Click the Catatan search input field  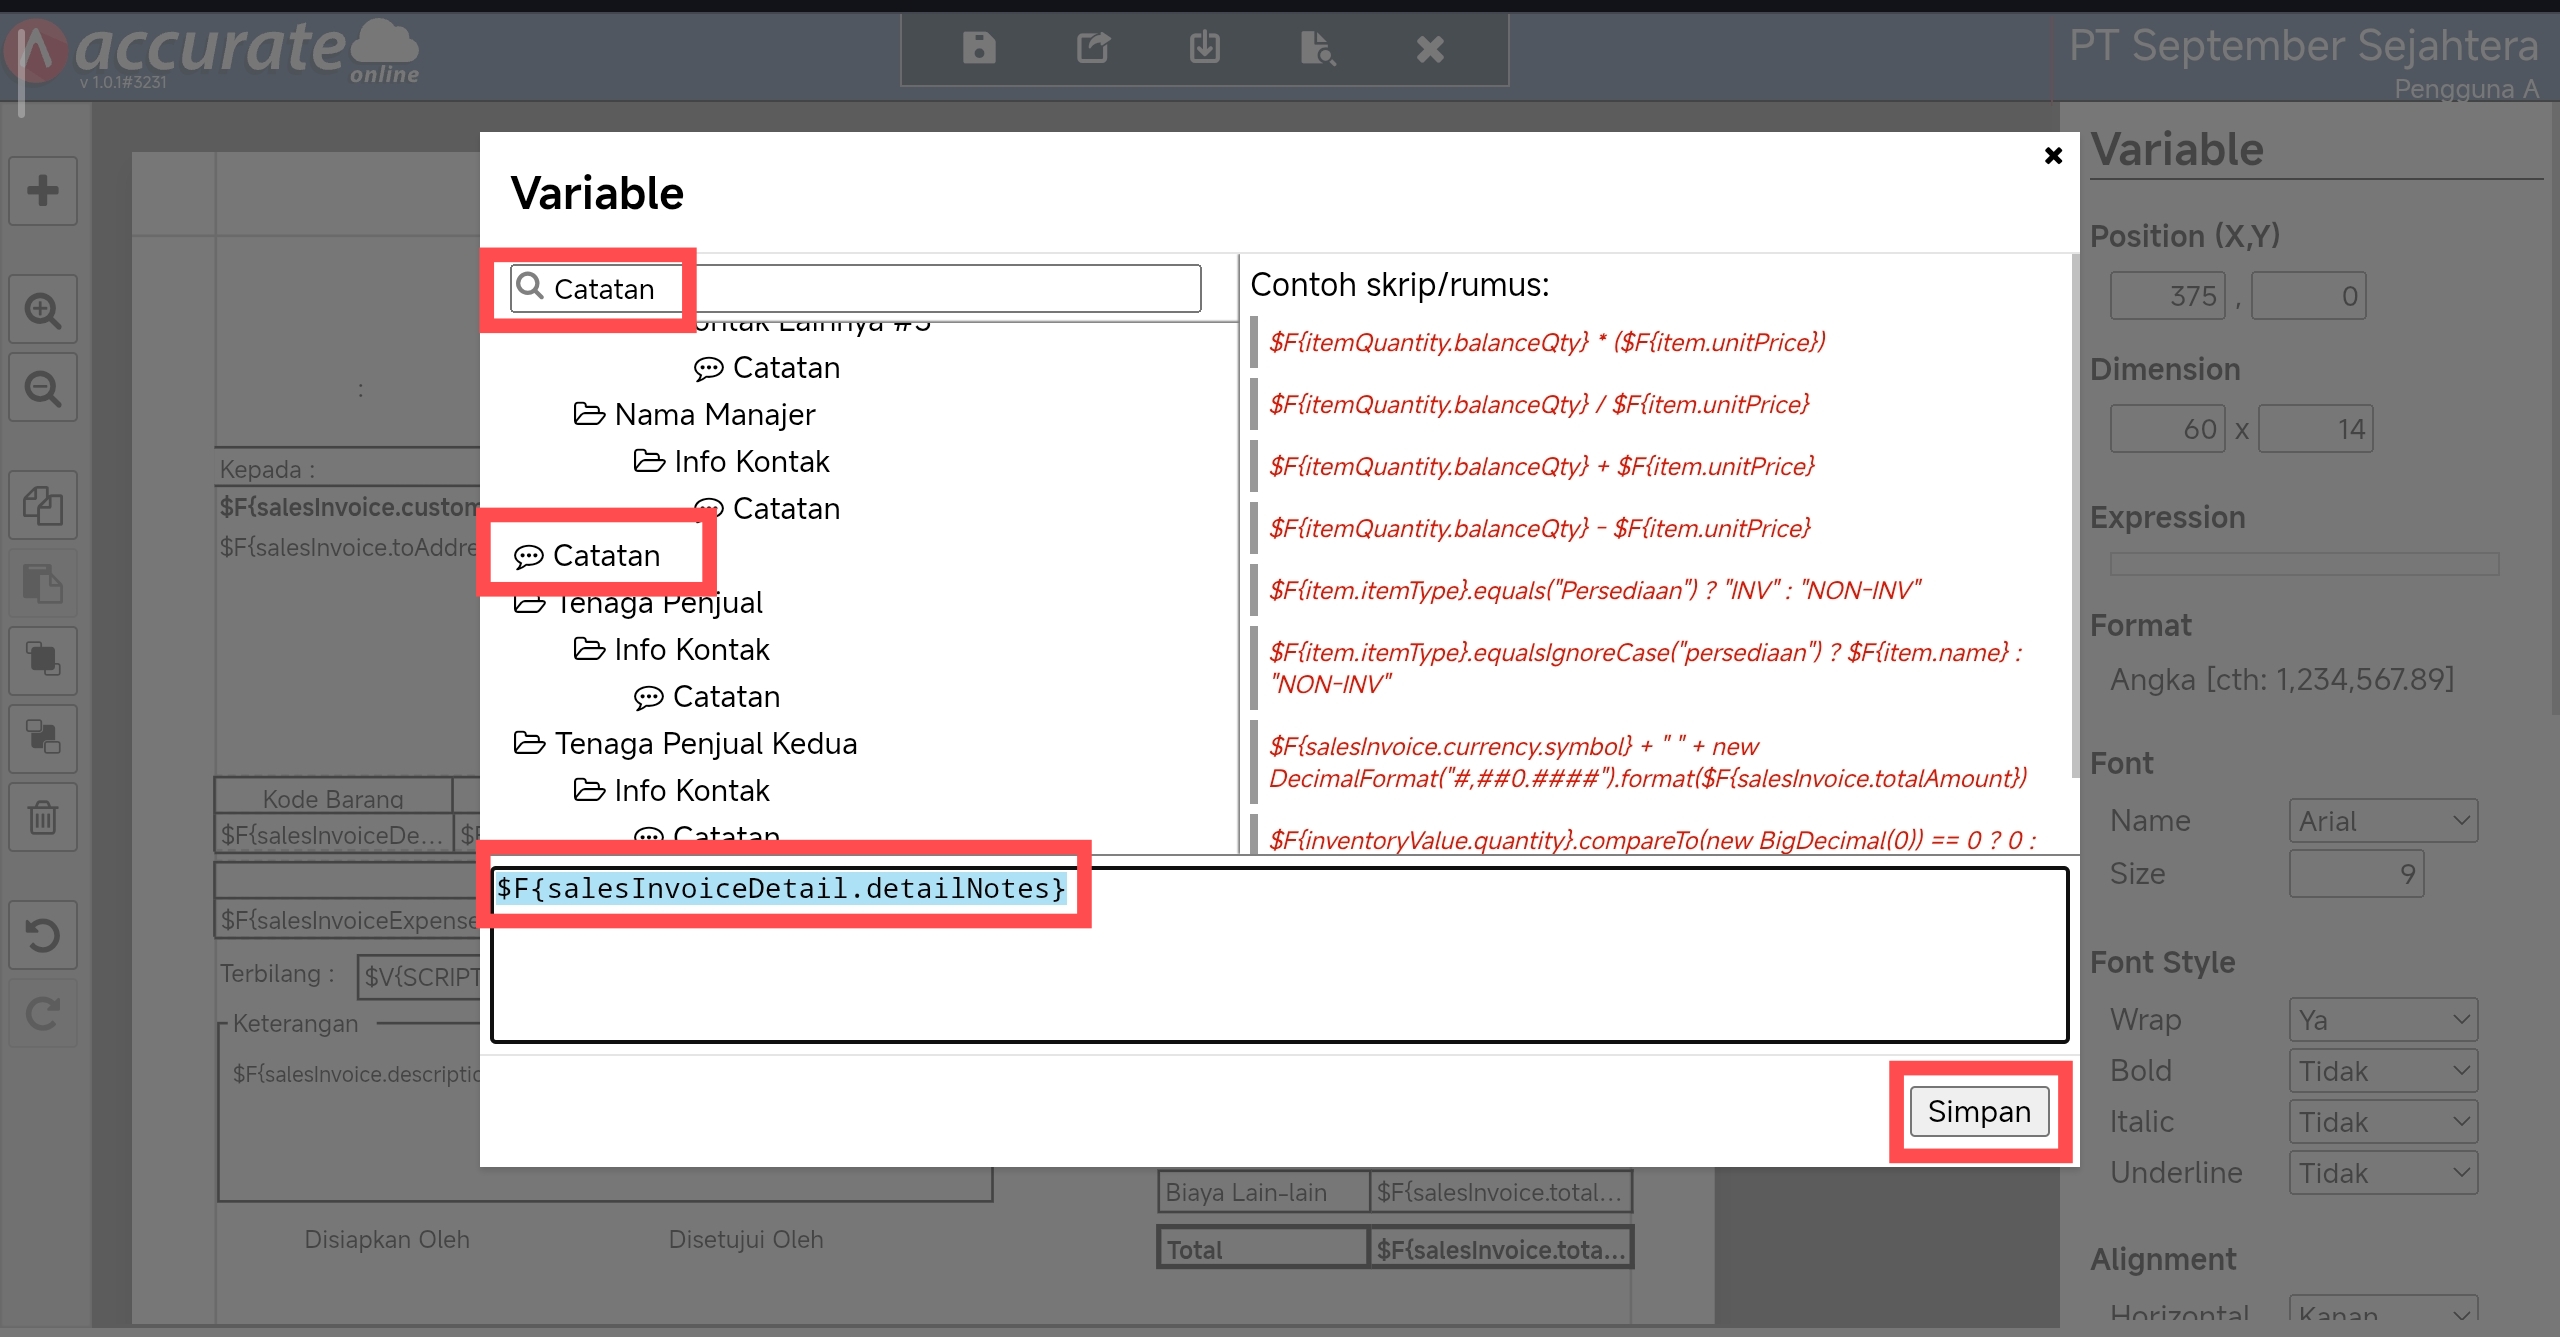point(856,289)
